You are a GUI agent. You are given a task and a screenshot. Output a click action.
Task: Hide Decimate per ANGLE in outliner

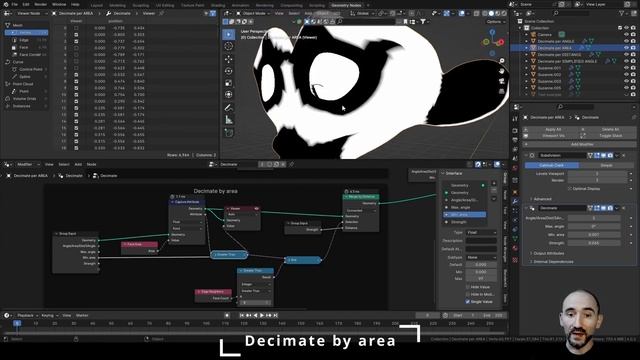pos(626,41)
